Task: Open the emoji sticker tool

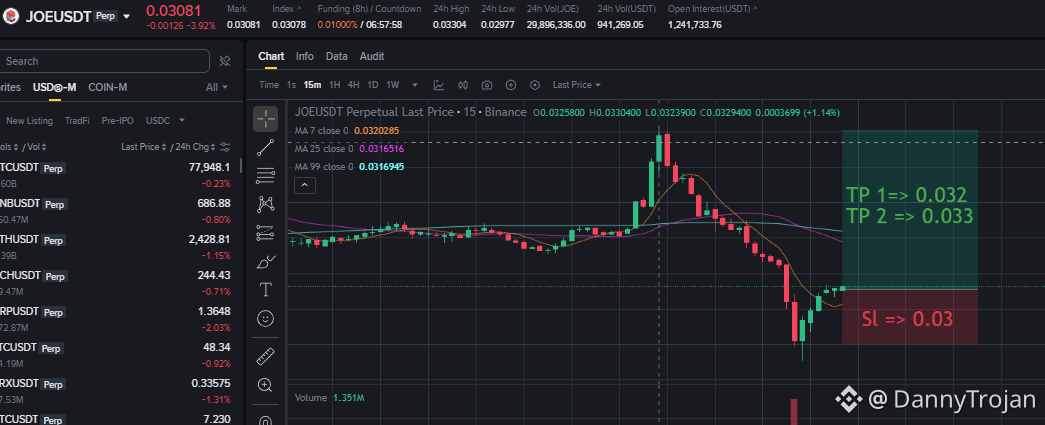Action: tap(266, 318)
